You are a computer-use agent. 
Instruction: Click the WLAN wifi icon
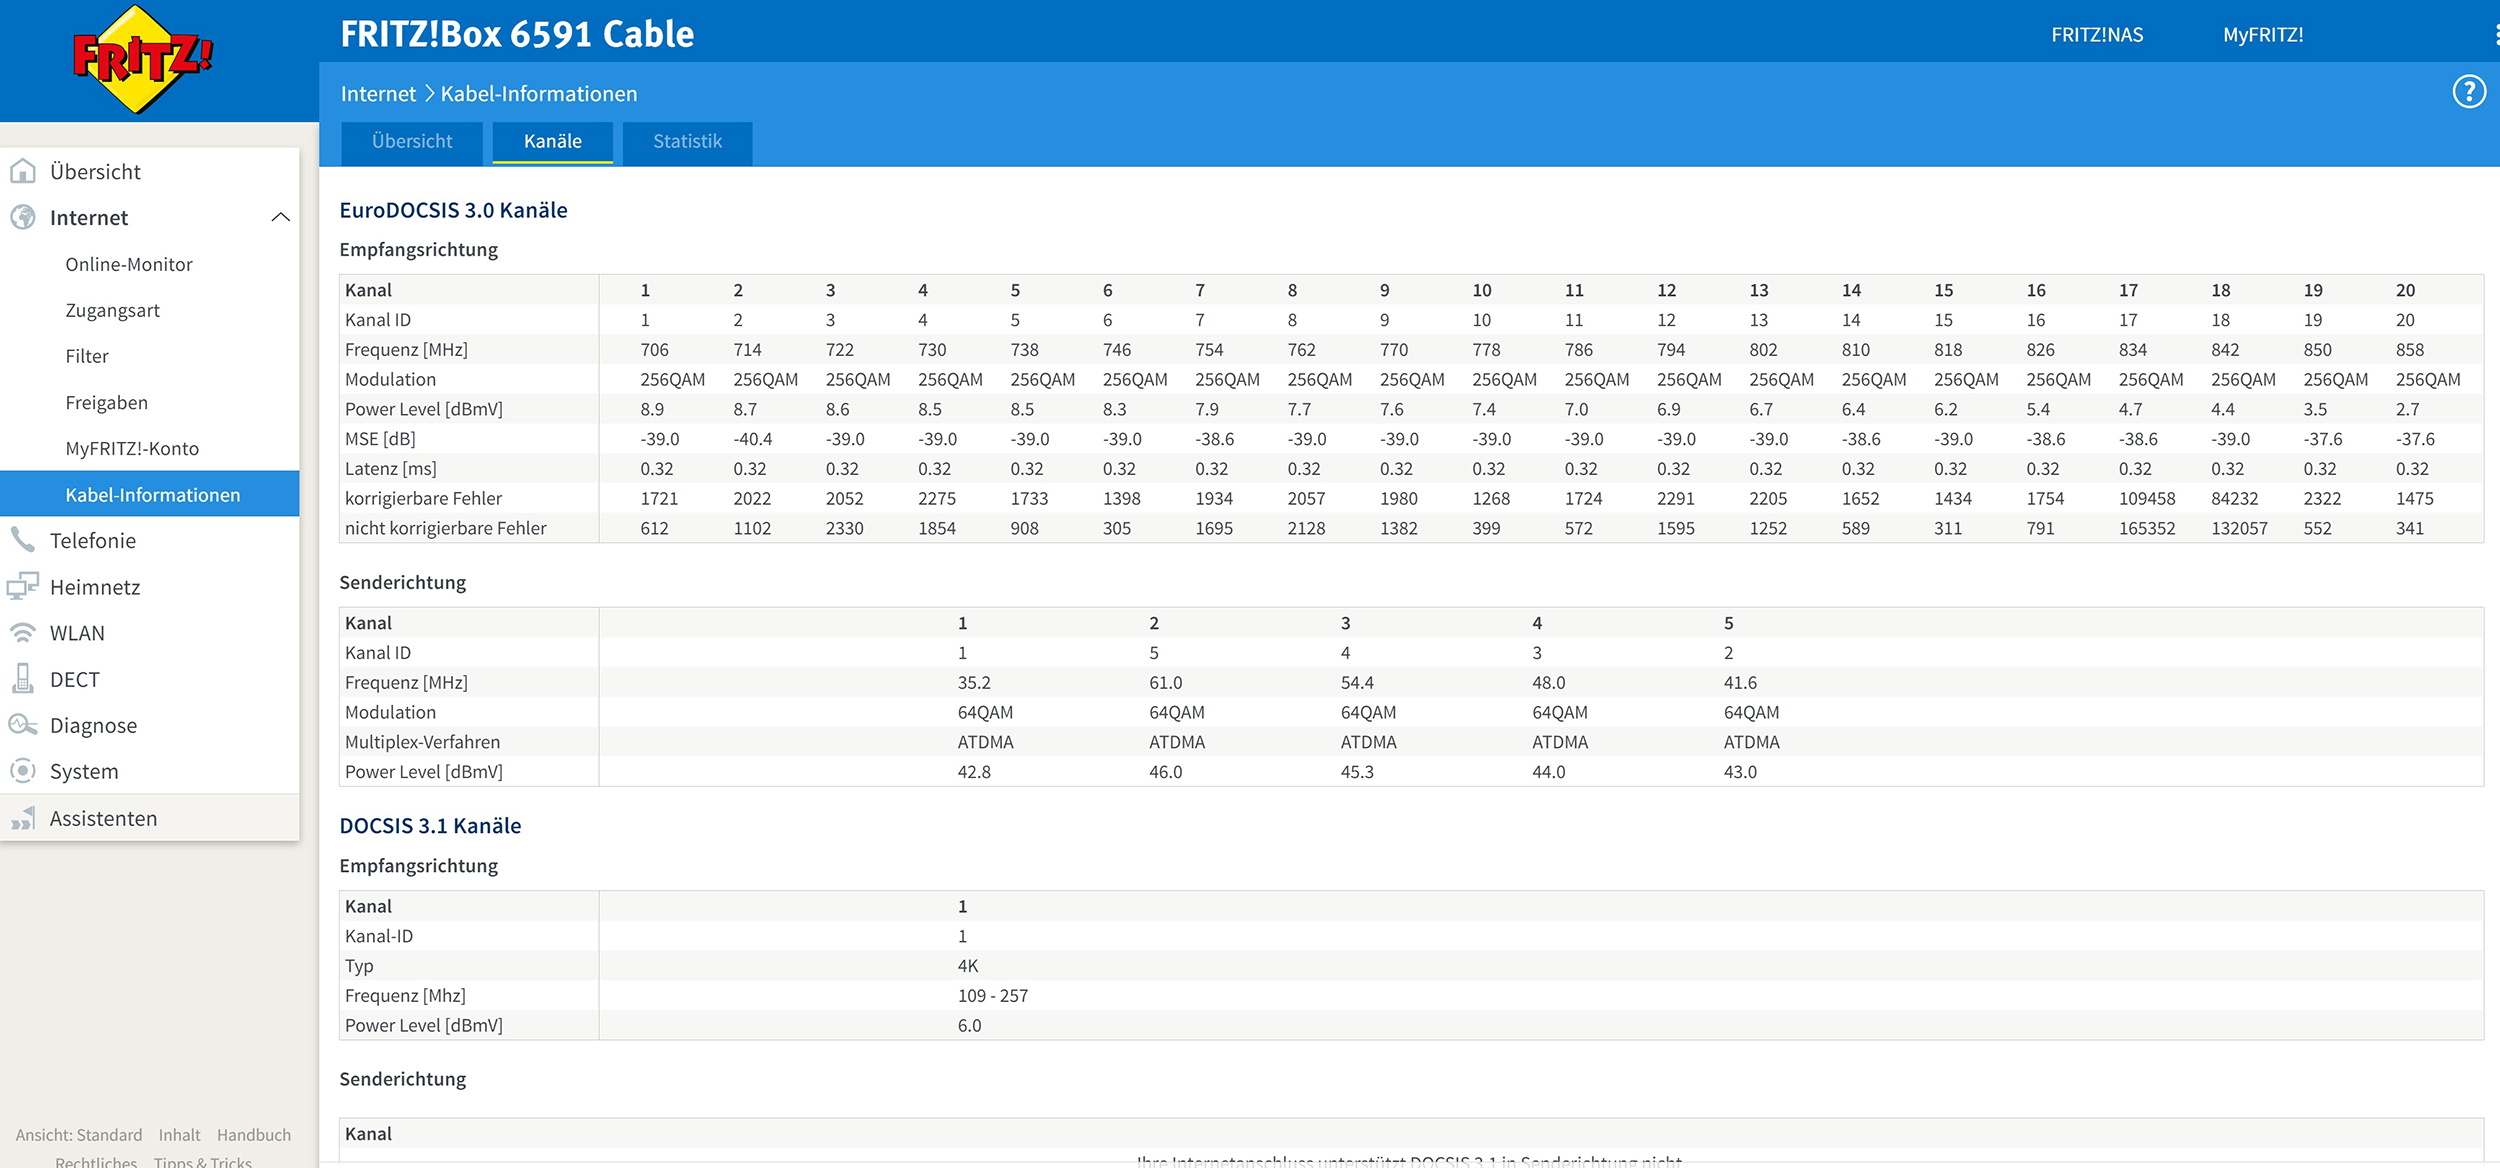click(23, 633)
